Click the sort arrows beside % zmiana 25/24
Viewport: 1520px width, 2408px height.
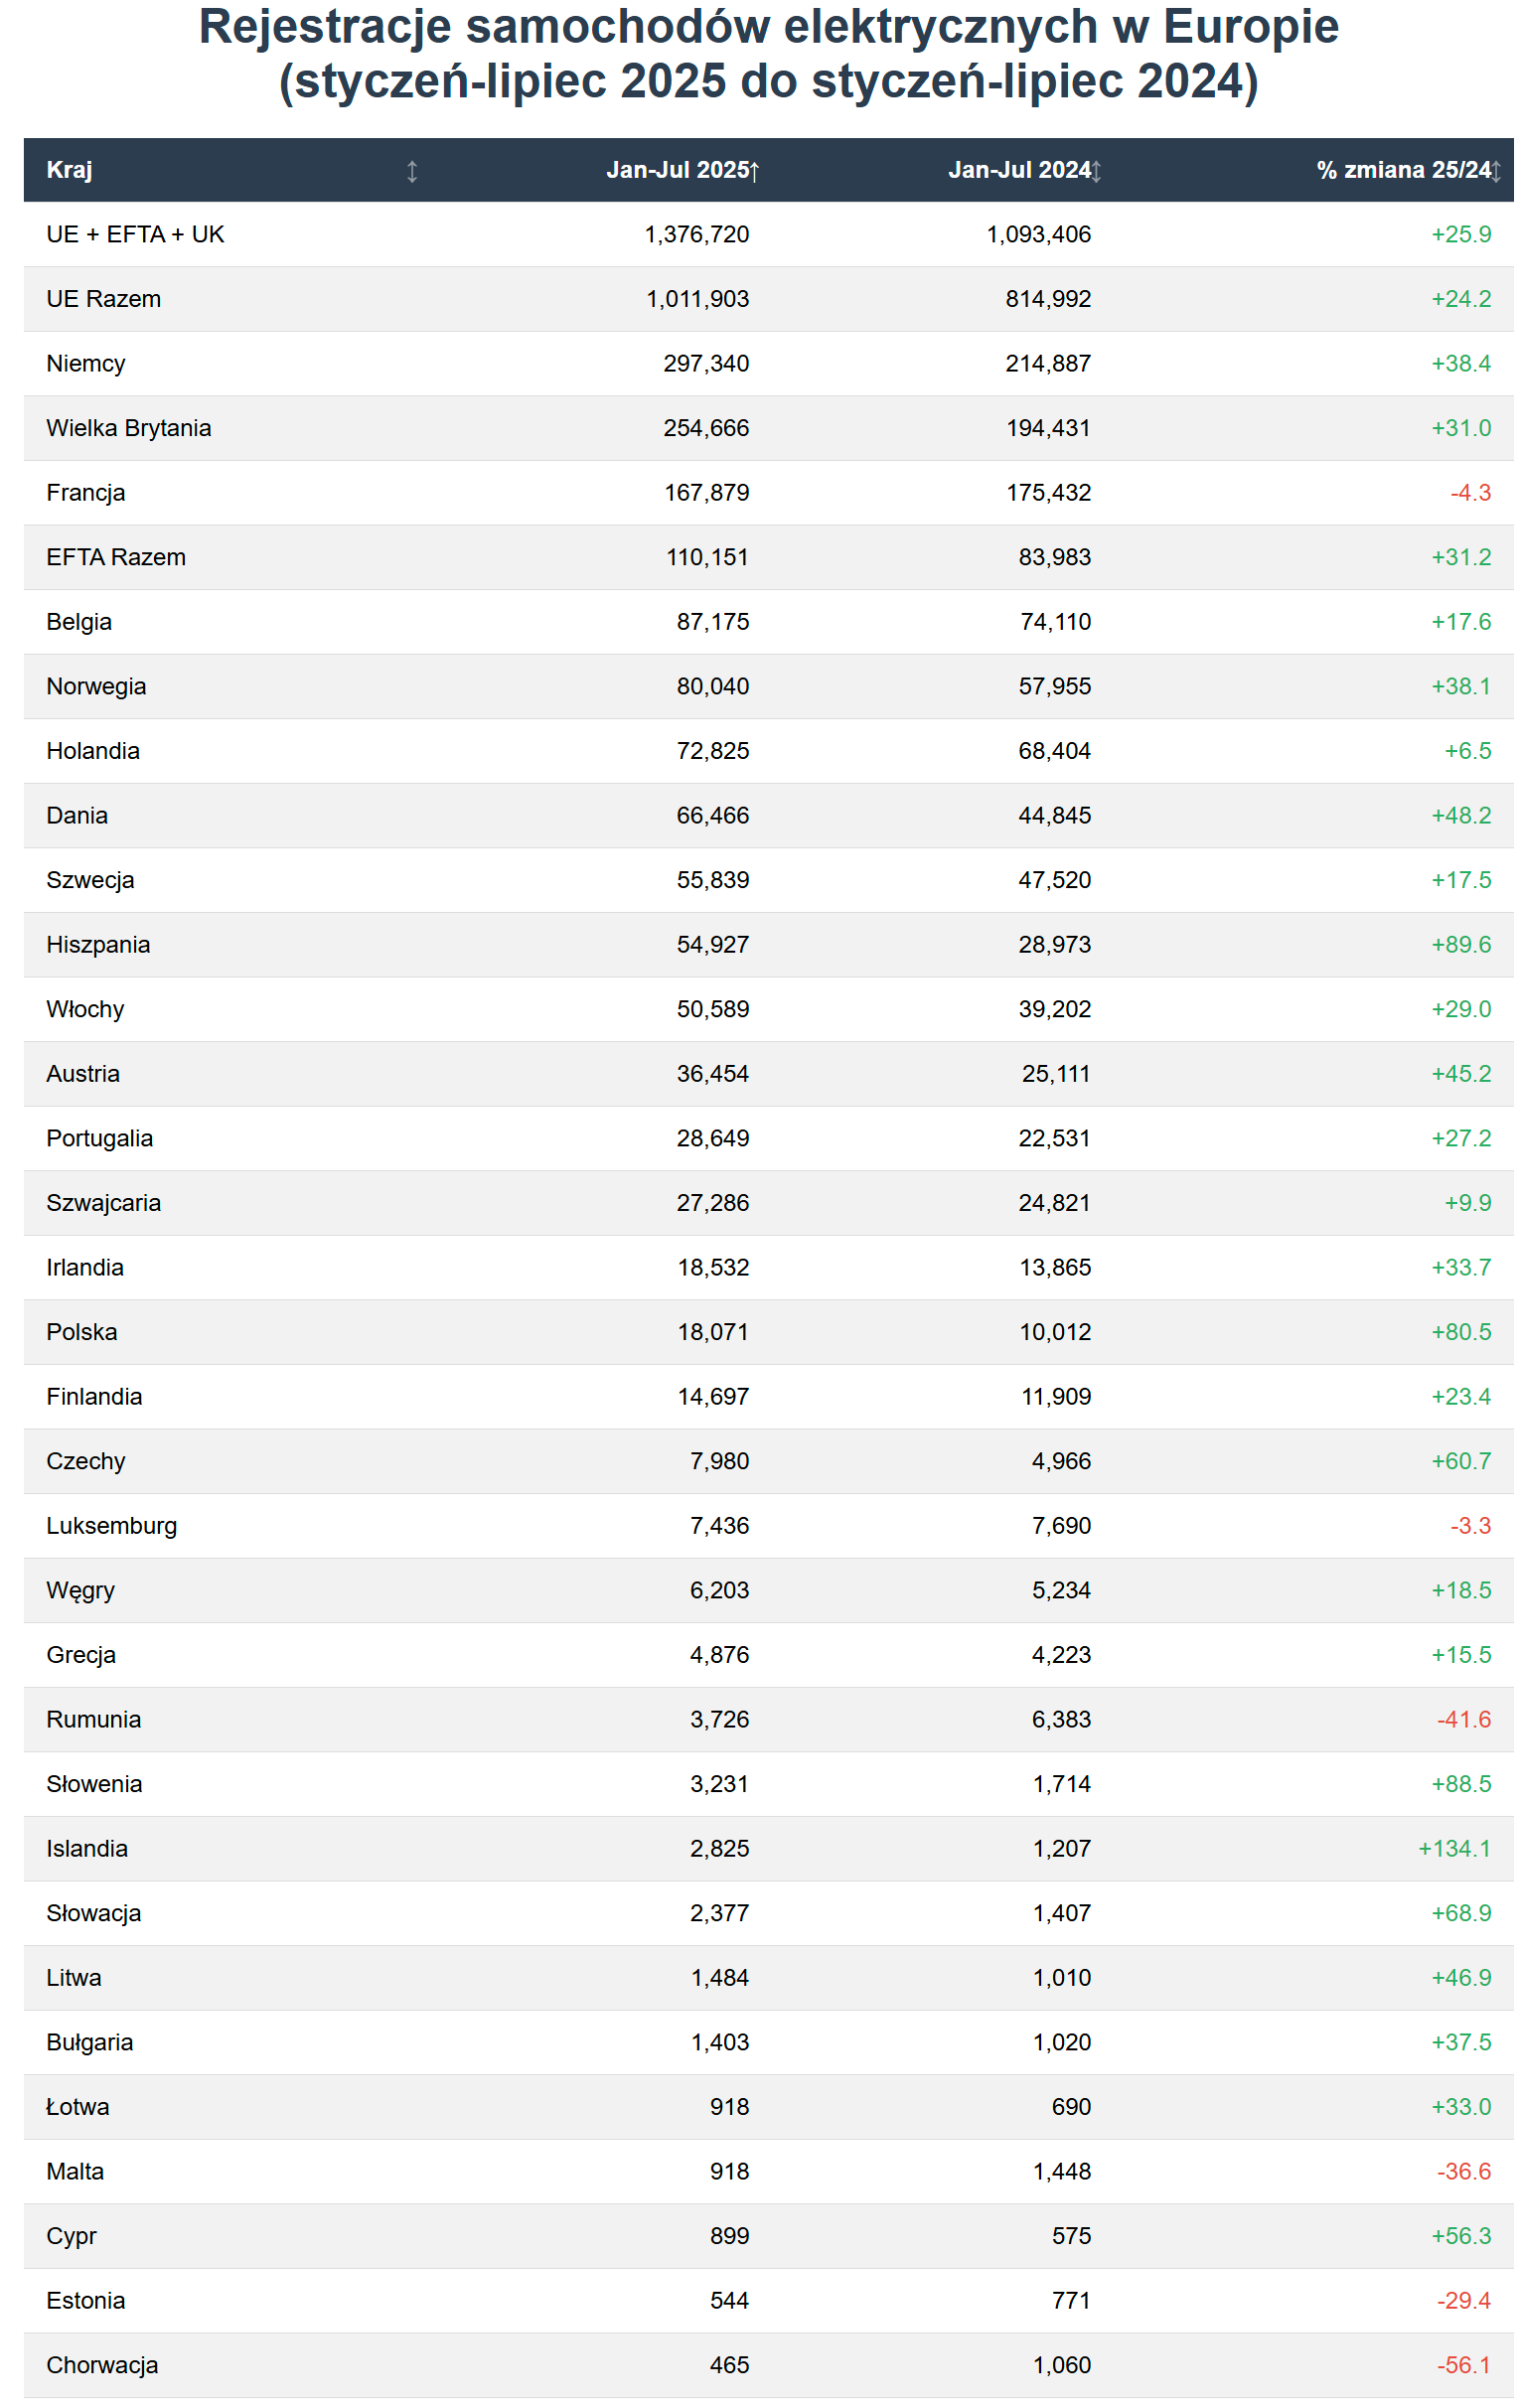1496,171
